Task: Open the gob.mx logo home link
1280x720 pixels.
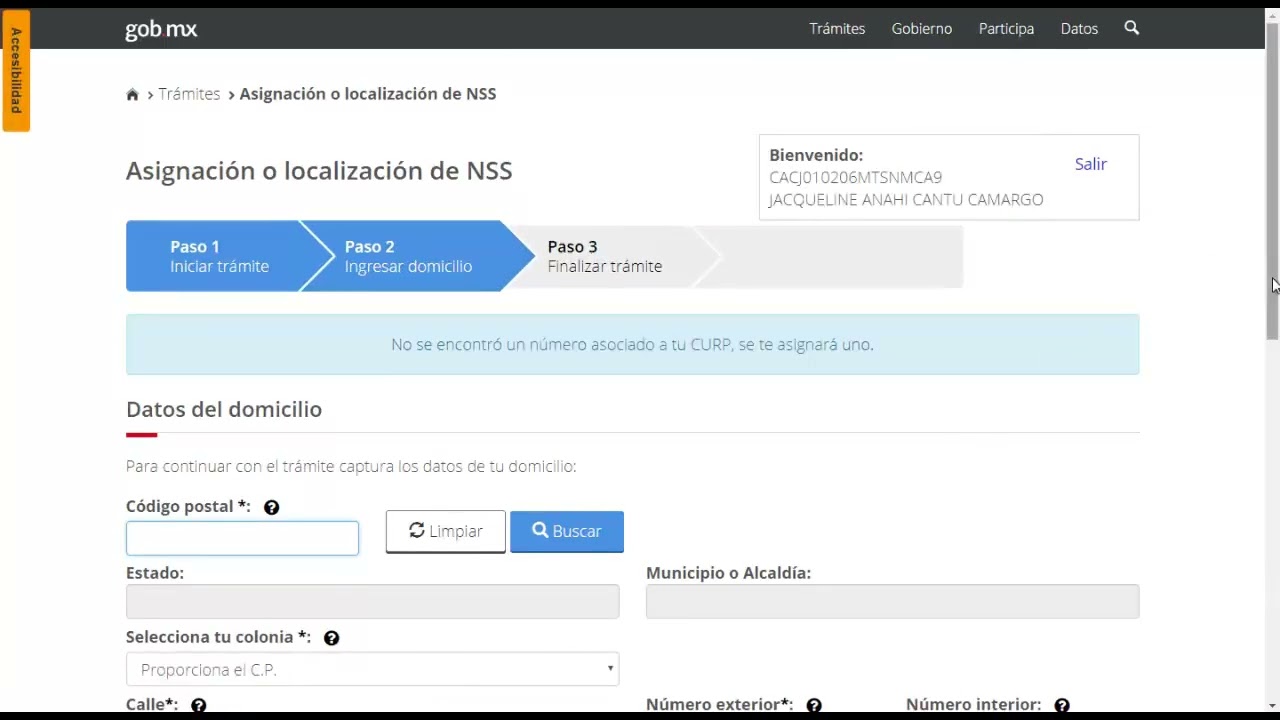Action: (x=161, y=29)
